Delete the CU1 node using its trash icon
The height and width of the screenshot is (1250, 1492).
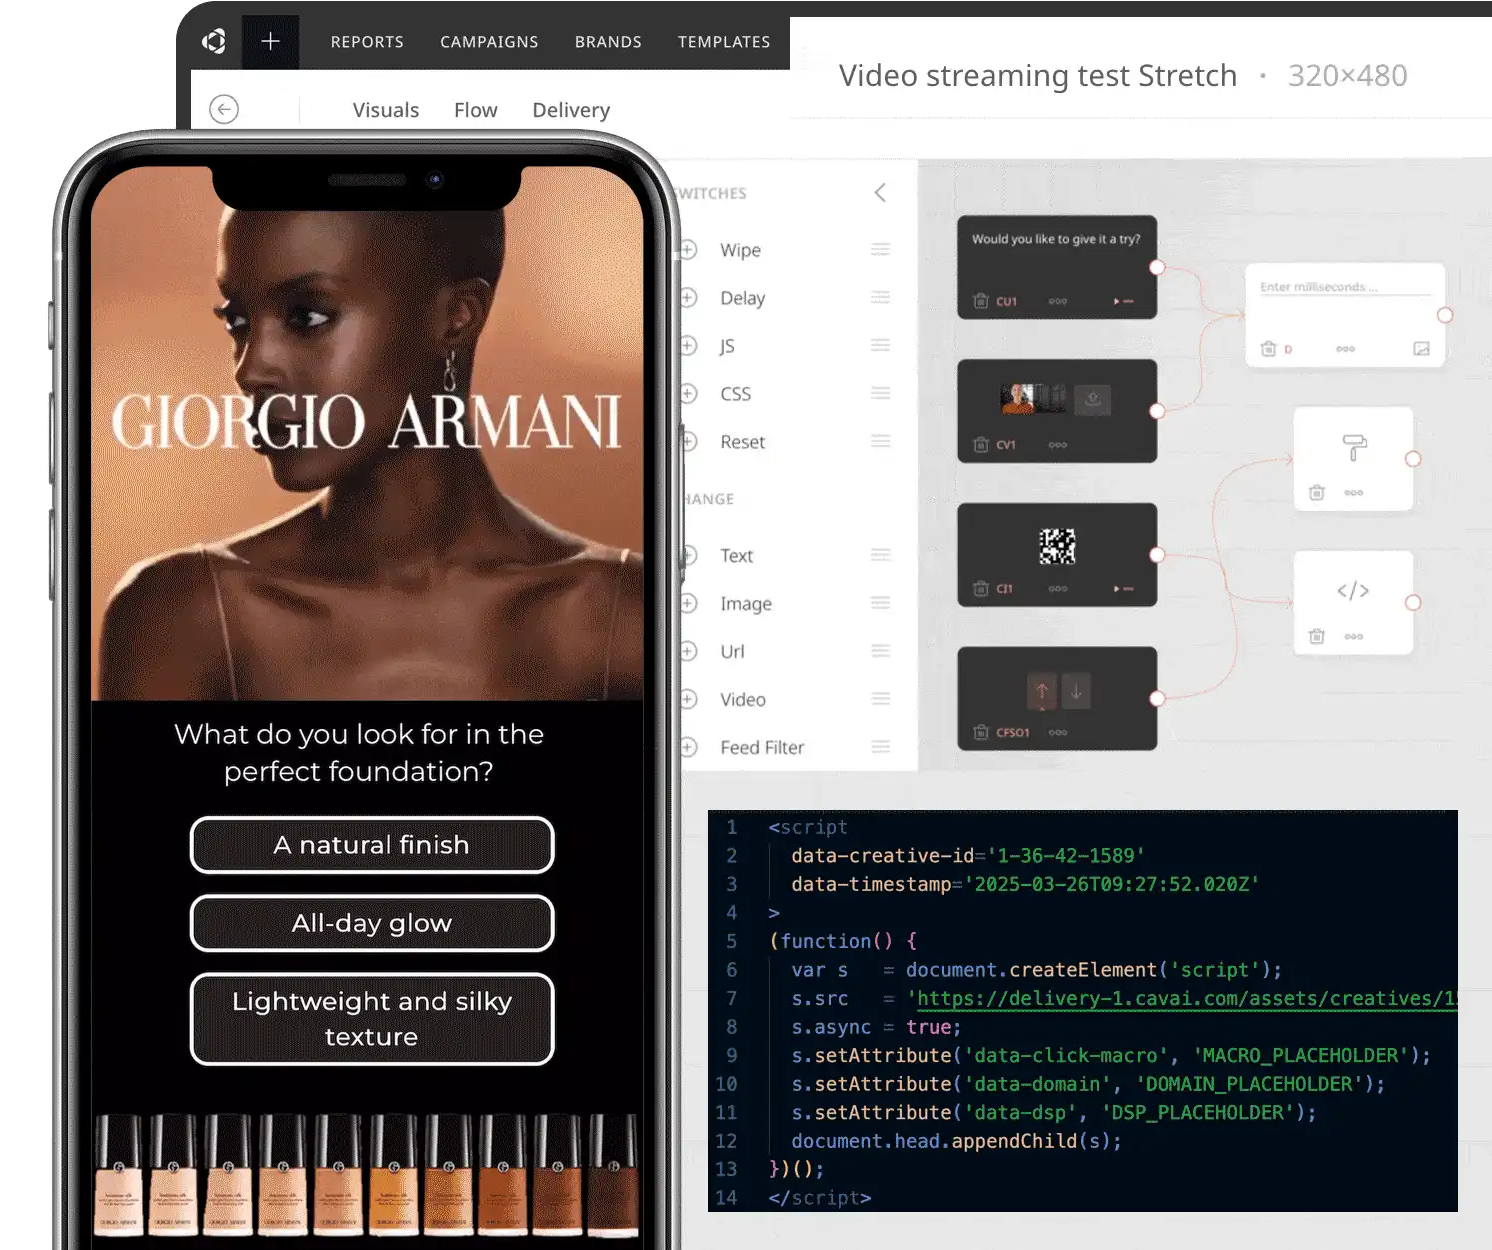[981, 301]
